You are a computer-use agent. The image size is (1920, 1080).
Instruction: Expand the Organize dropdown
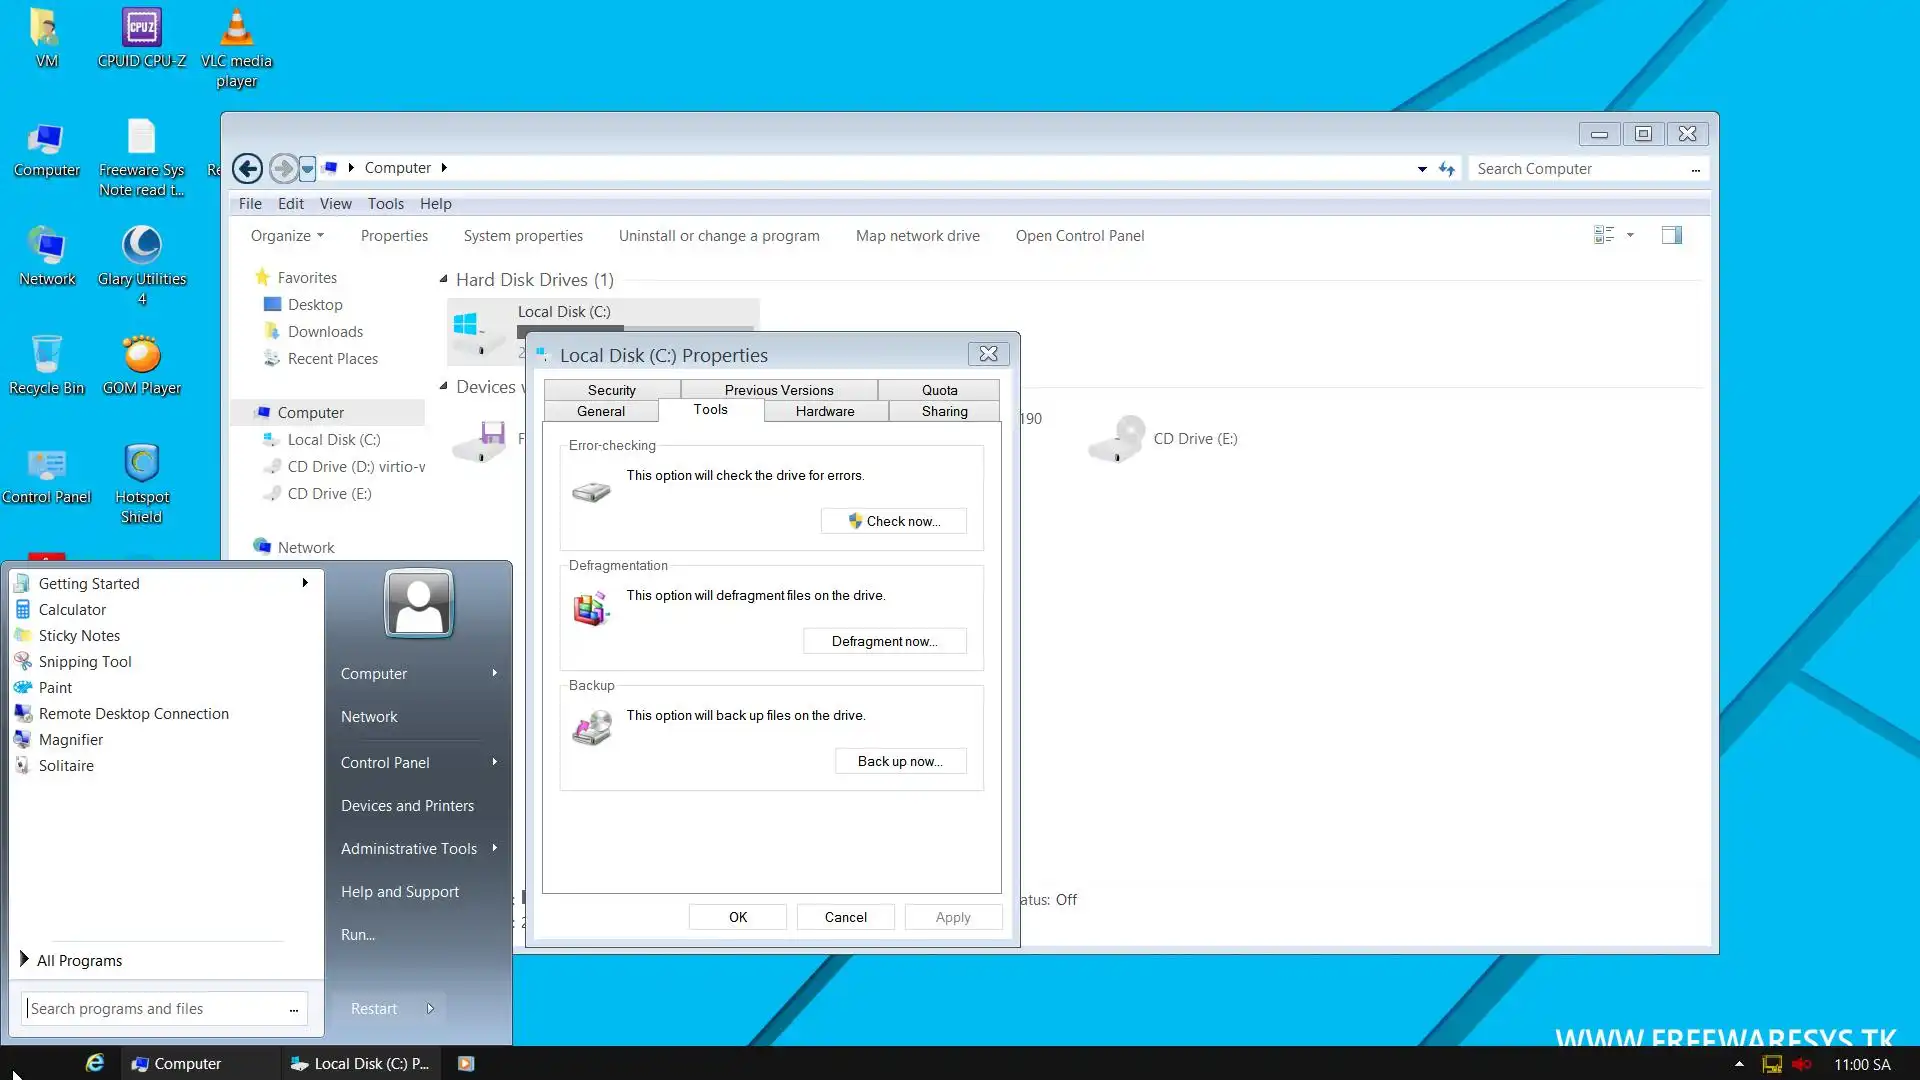click(x=287, y=236)
